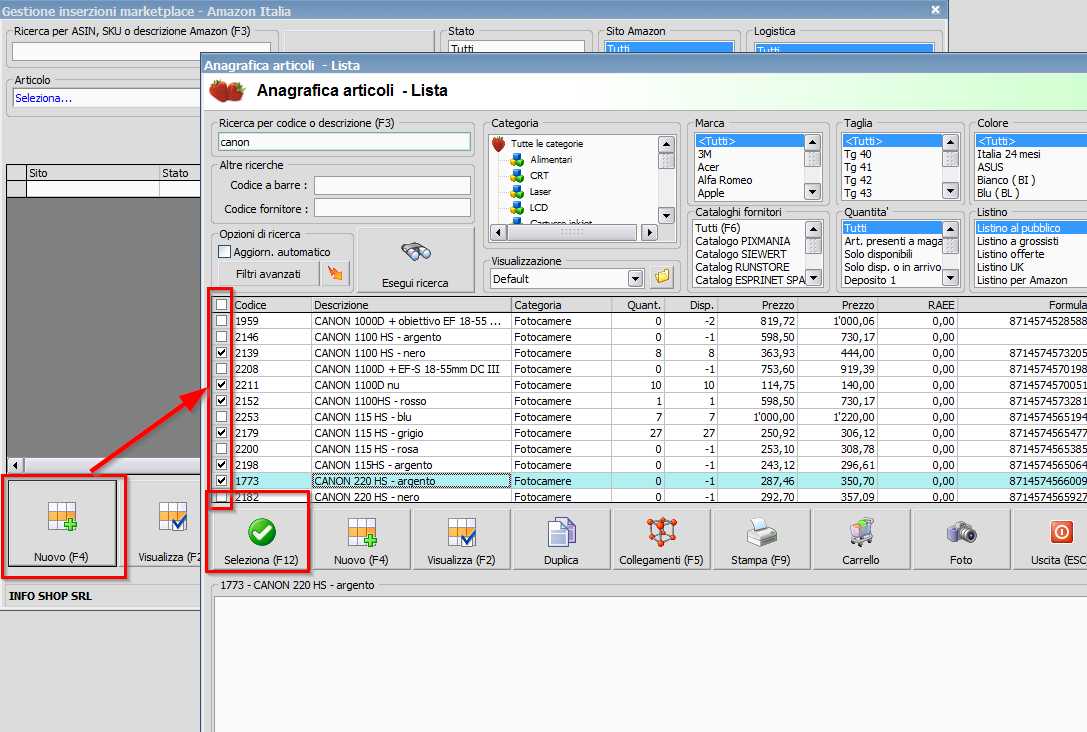Check the row 1959 CANON 1000D checkbox
1087x732 pixels.
pos(221,320)
